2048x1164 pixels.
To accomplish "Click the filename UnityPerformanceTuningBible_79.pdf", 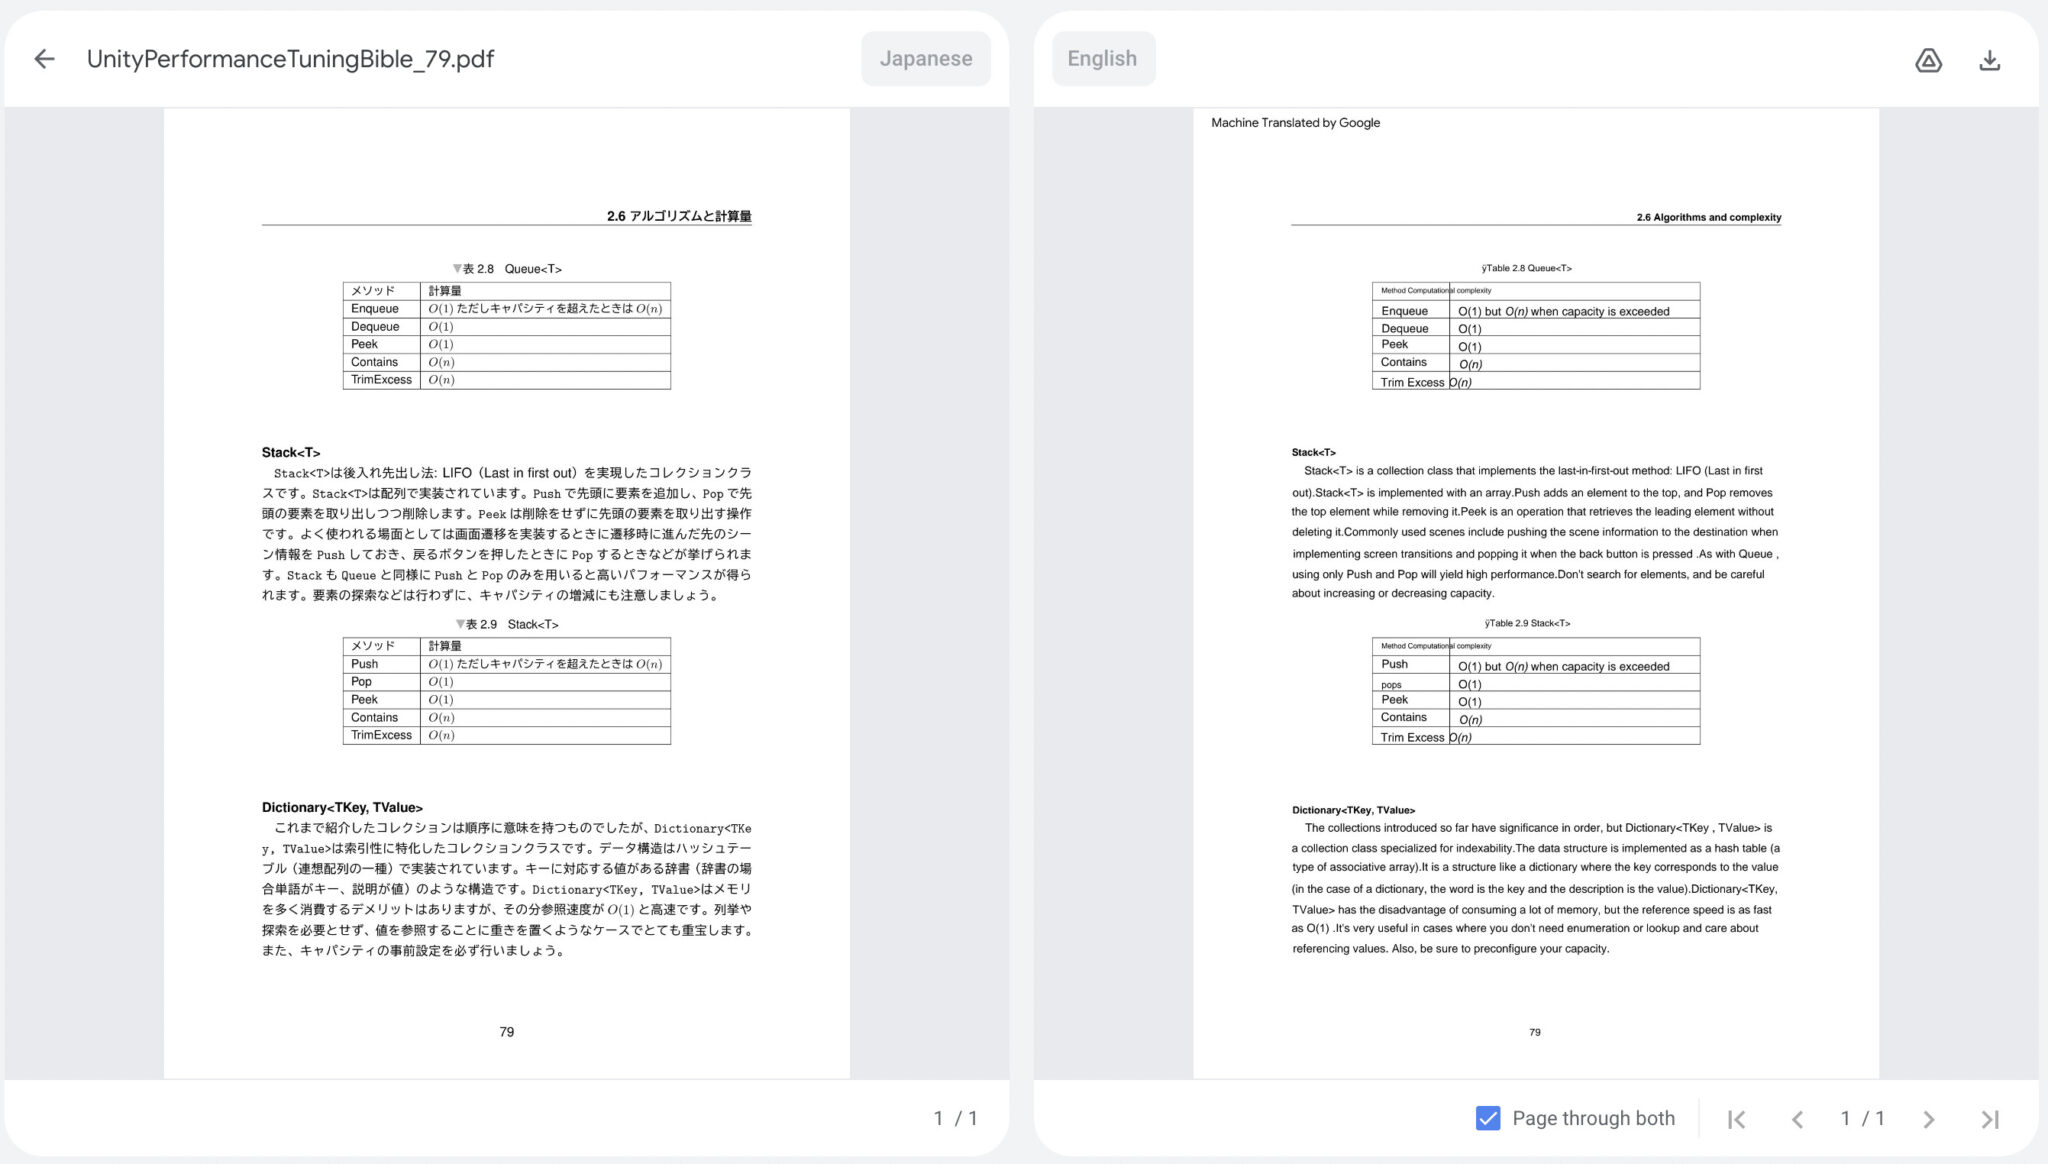I will [289, 59].
